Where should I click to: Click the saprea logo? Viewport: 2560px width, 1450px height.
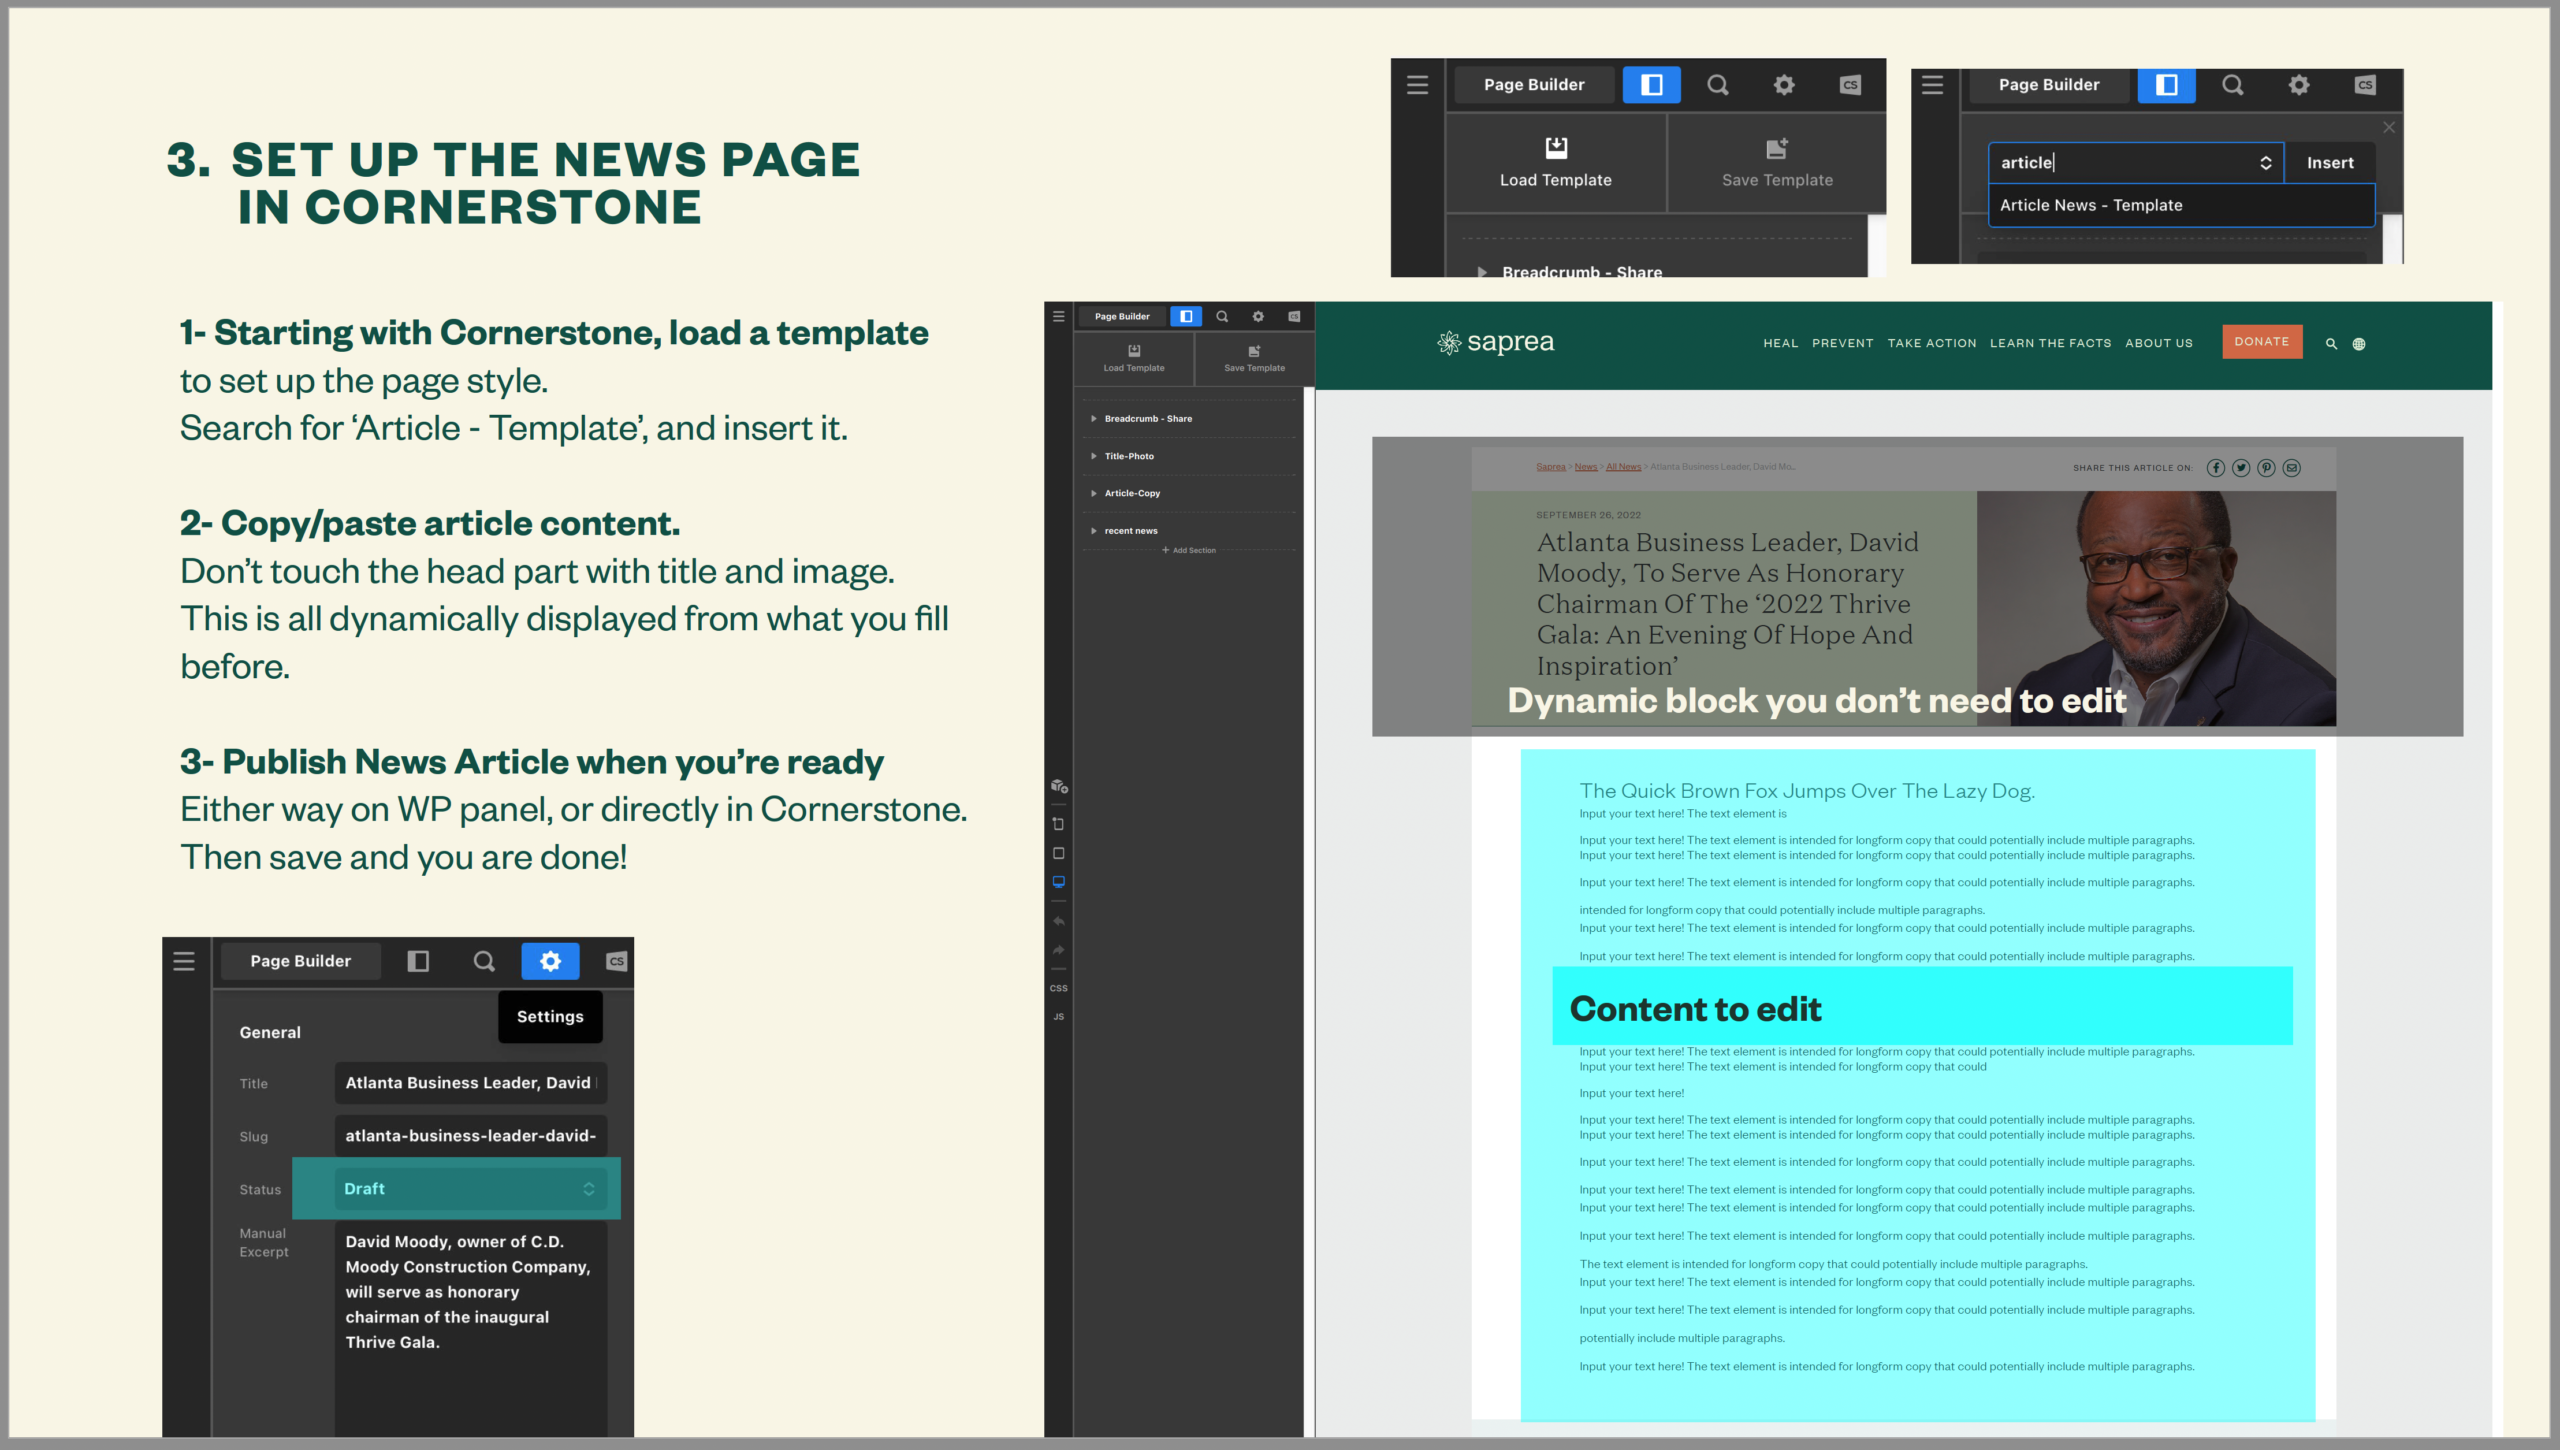[1495, 343]
